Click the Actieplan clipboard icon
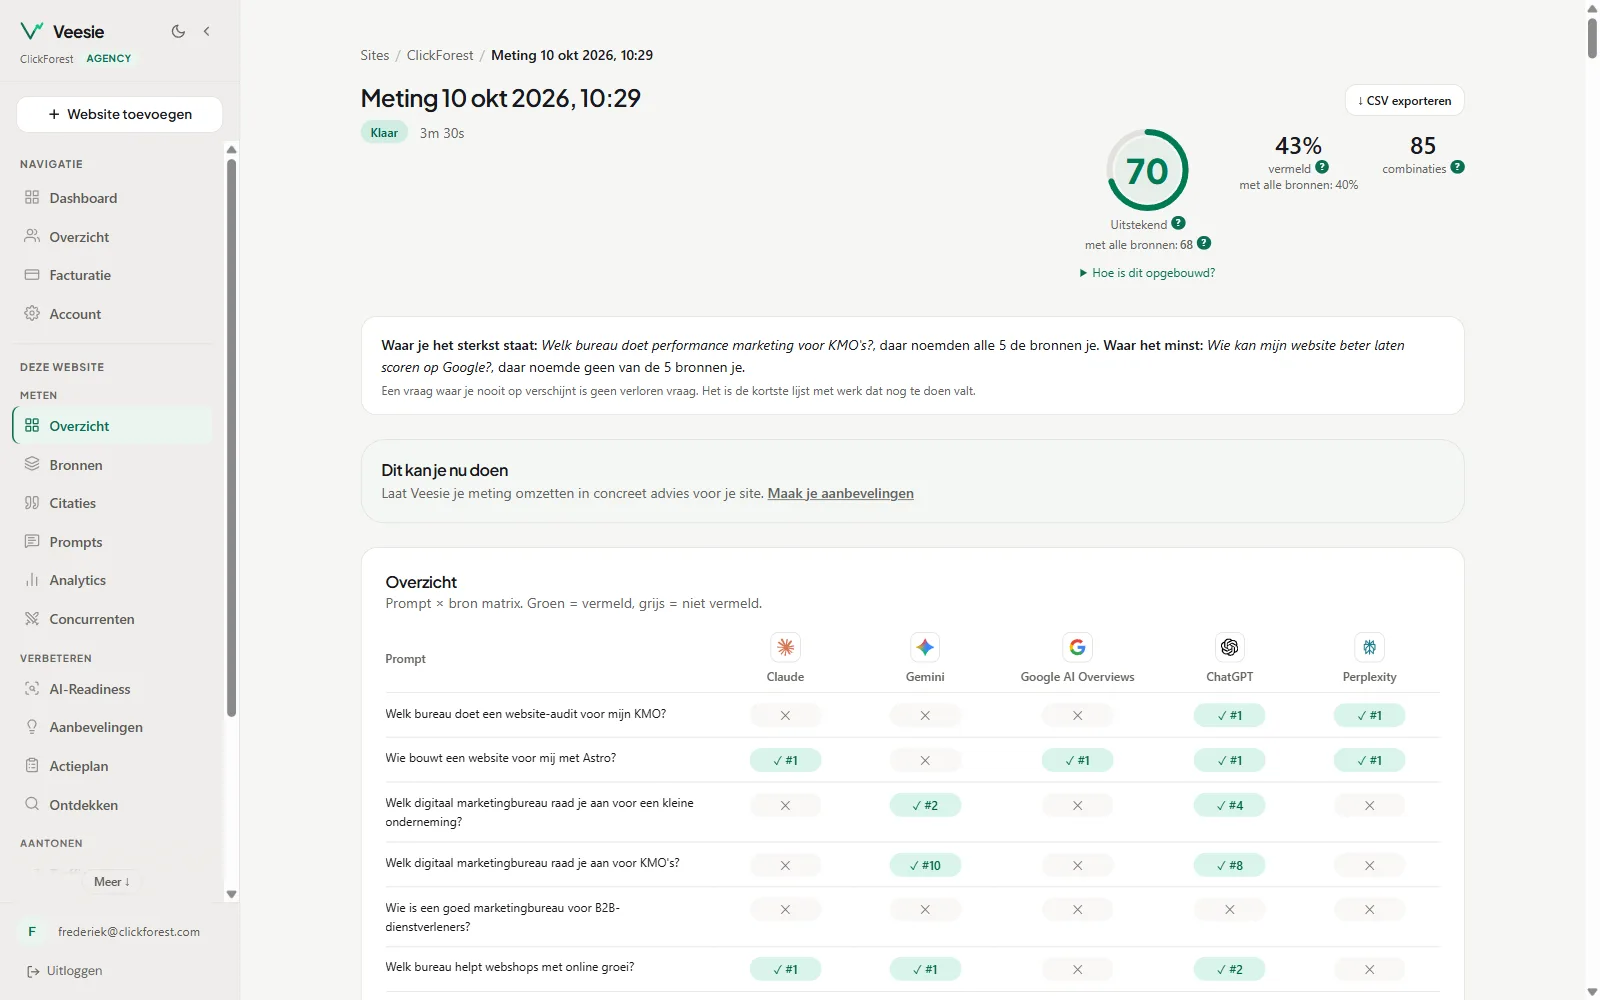1600x1000 pixels. [32, 766]
